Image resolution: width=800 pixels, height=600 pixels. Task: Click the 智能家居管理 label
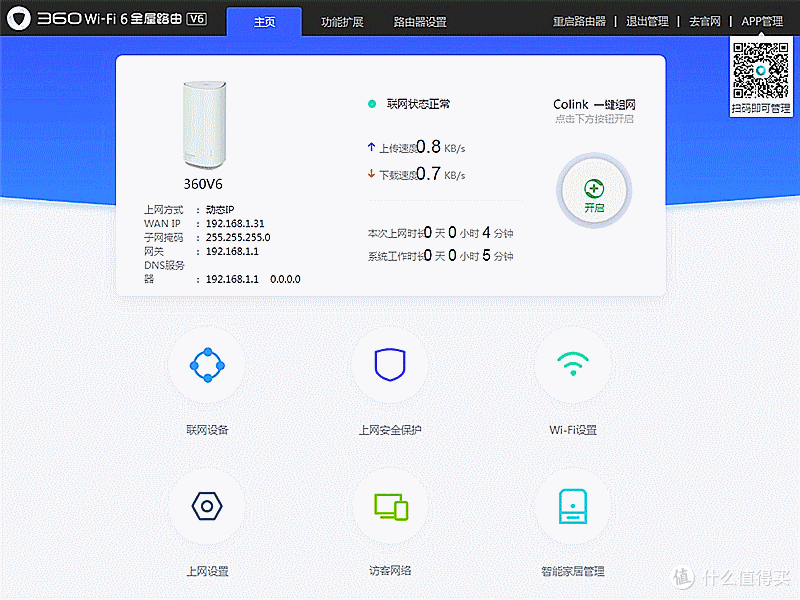click(x=572, y=571)
